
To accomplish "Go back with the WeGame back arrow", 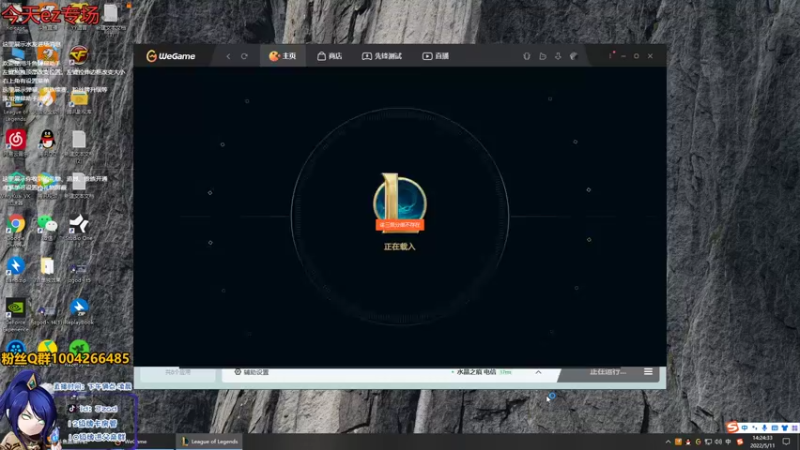I will point(228,56).
